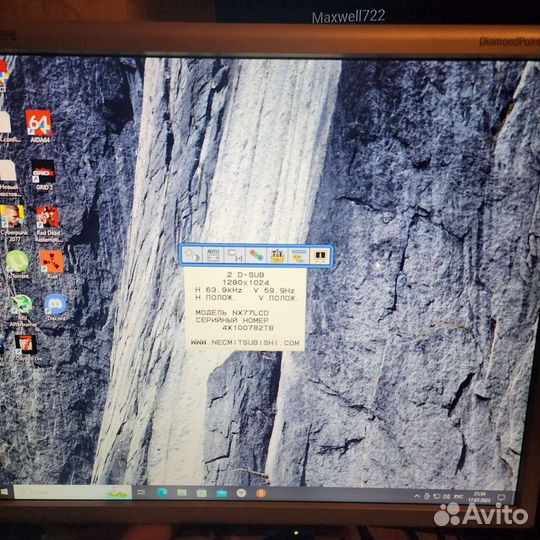Launch the Rust game desktop shortcut

pyautogui.click(x=52, y=264)
